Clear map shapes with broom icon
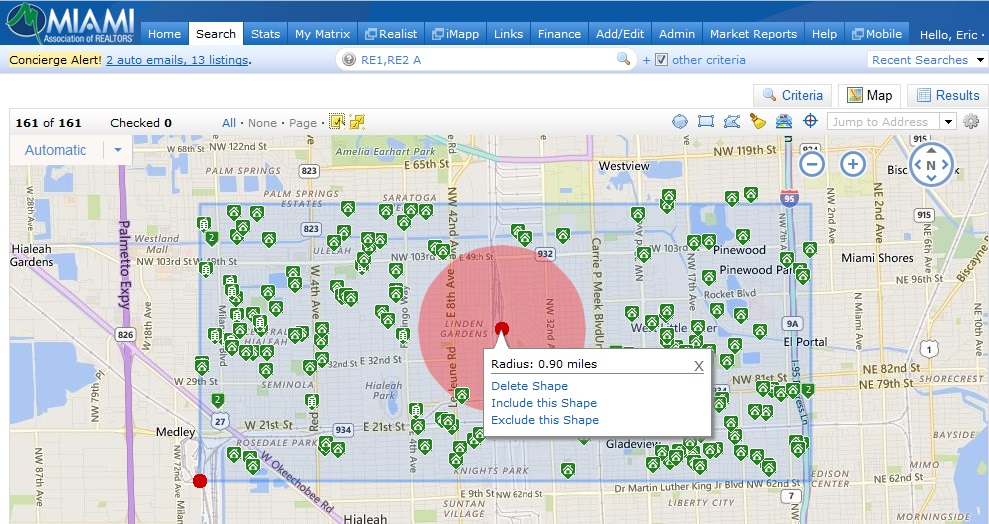 coord(758,122)
